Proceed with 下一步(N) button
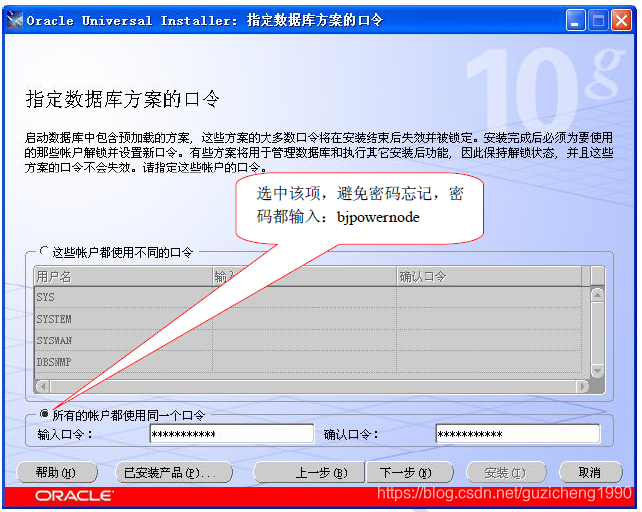 (x=409, y=473)
